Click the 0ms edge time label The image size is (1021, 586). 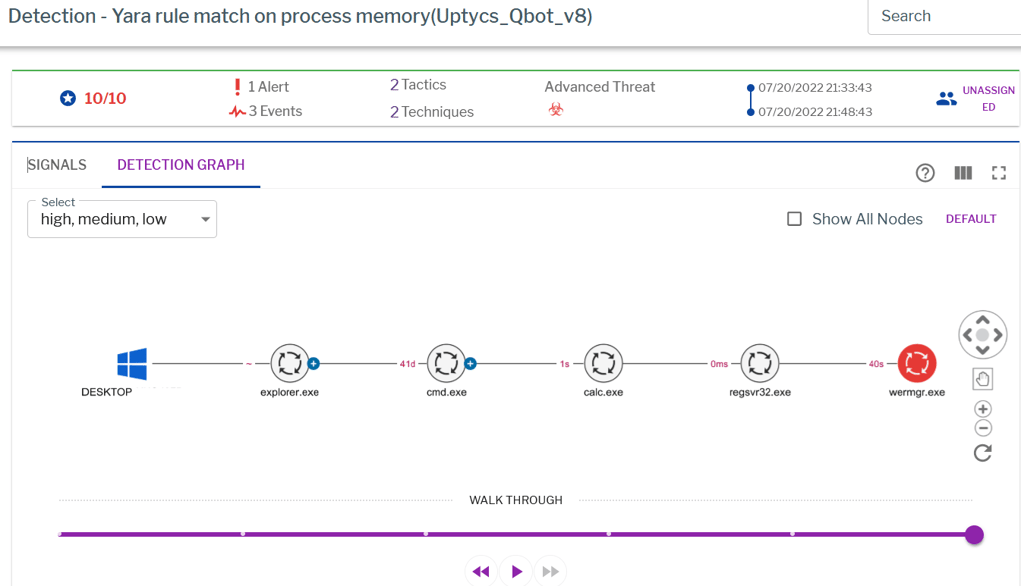click(x=719, y=364)
